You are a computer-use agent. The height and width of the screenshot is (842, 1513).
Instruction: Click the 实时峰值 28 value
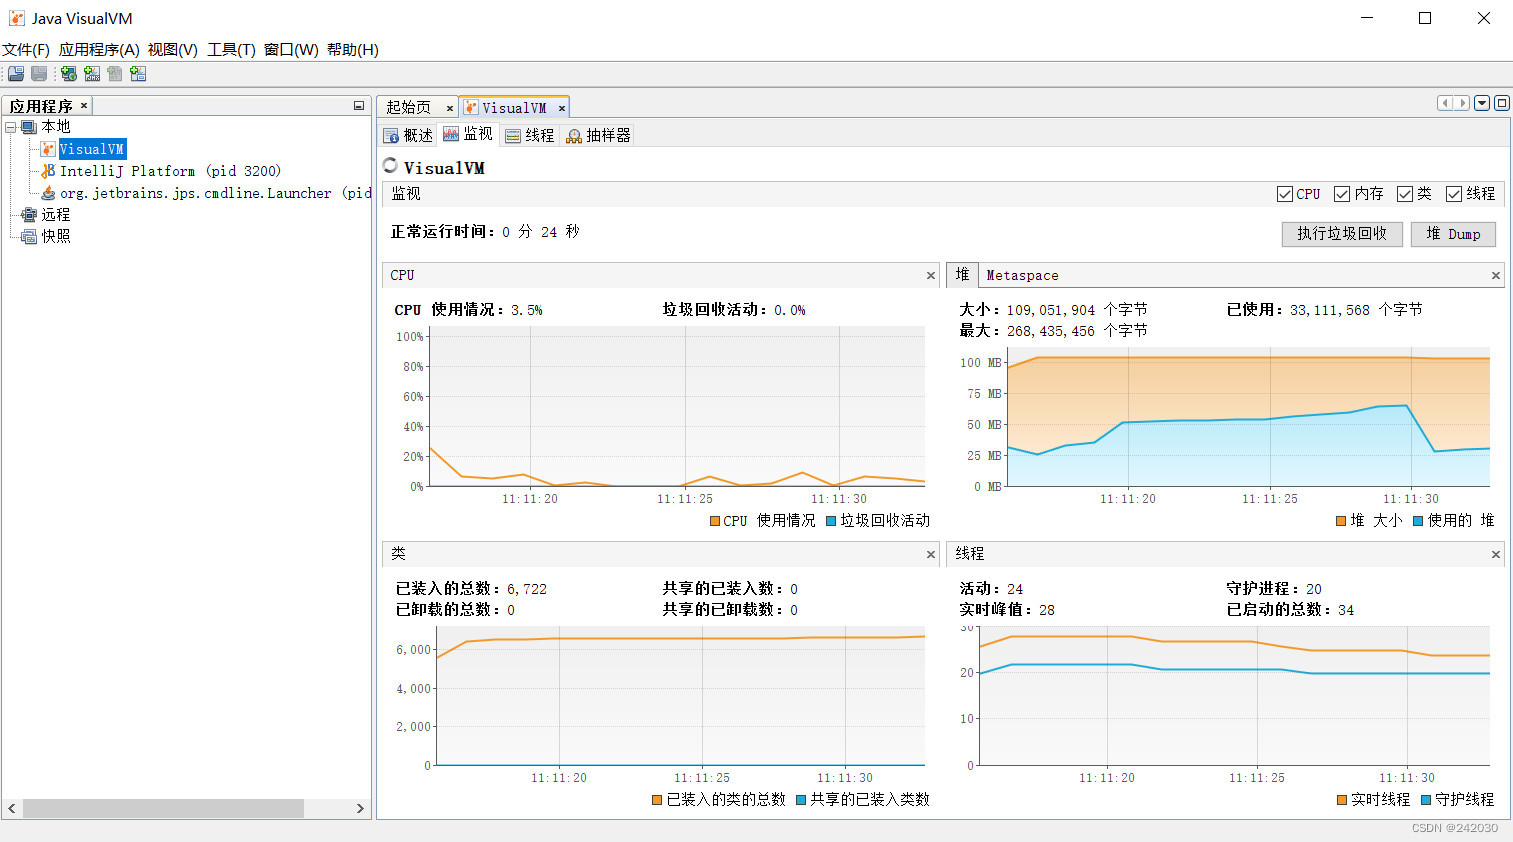point(1047,610)
